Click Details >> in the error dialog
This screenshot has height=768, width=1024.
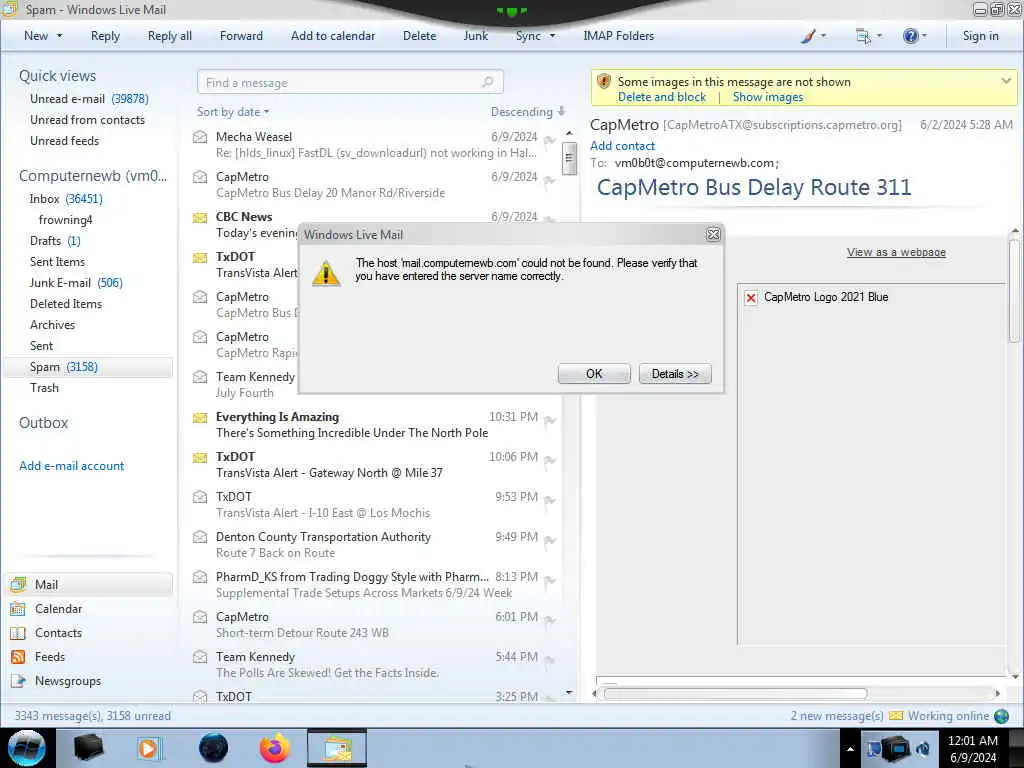coord(675,374)
